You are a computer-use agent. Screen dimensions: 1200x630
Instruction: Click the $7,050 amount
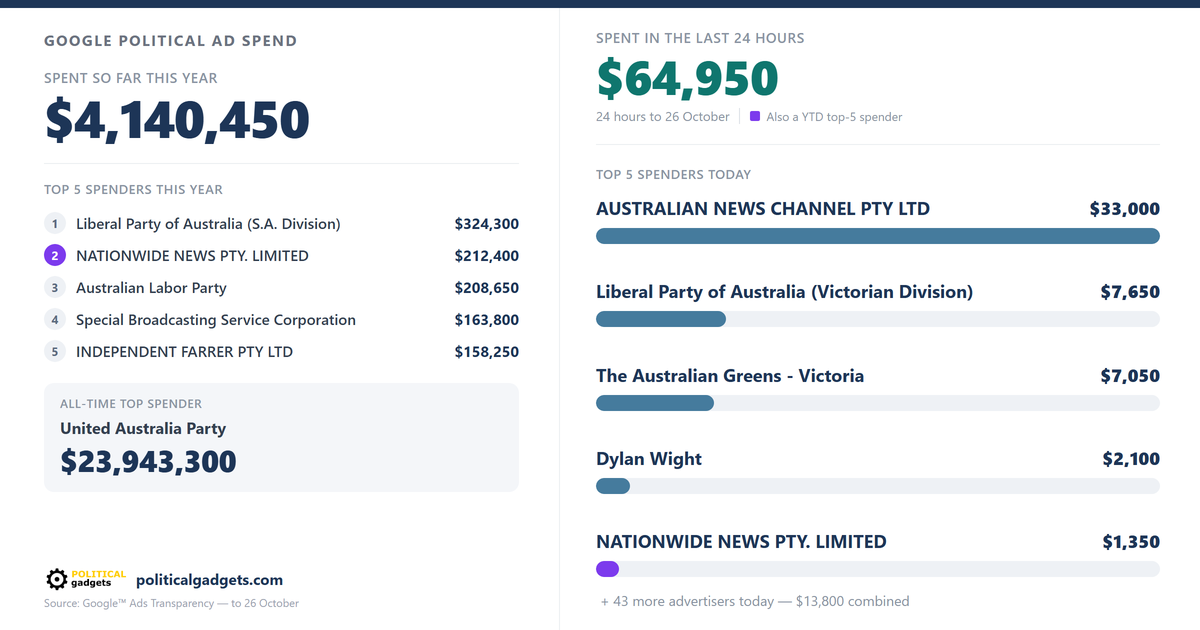[1130, 376]
